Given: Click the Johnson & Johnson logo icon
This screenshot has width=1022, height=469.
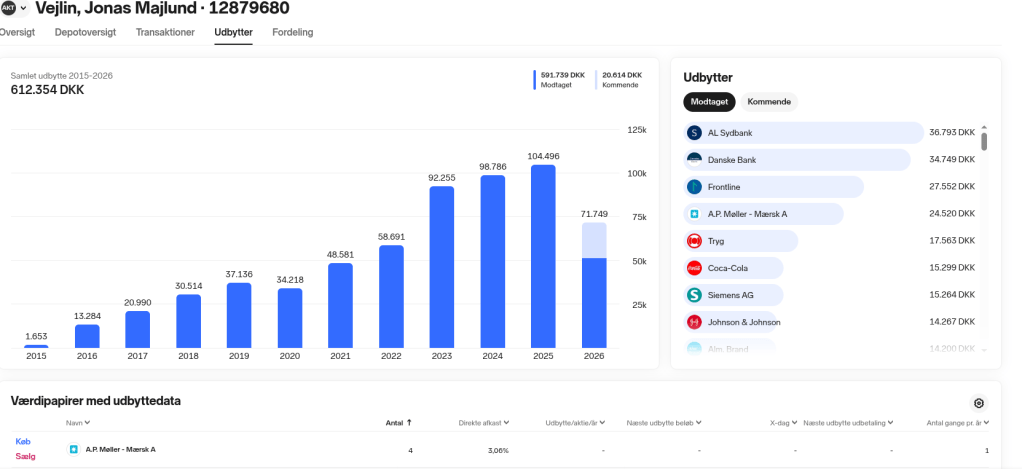Looking at the screenshot, I should click(694, 322).
